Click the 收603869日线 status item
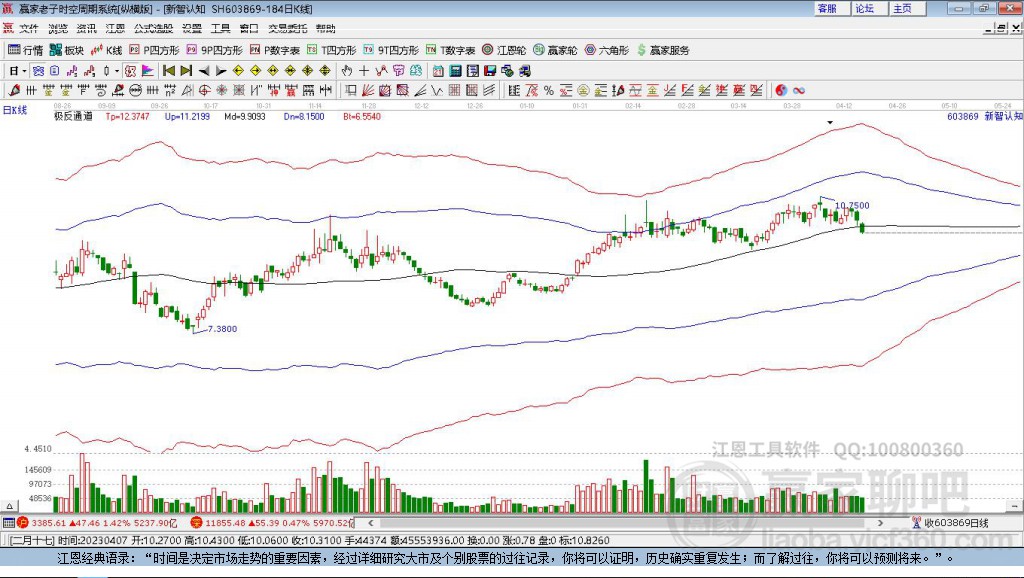 point(950,523)
